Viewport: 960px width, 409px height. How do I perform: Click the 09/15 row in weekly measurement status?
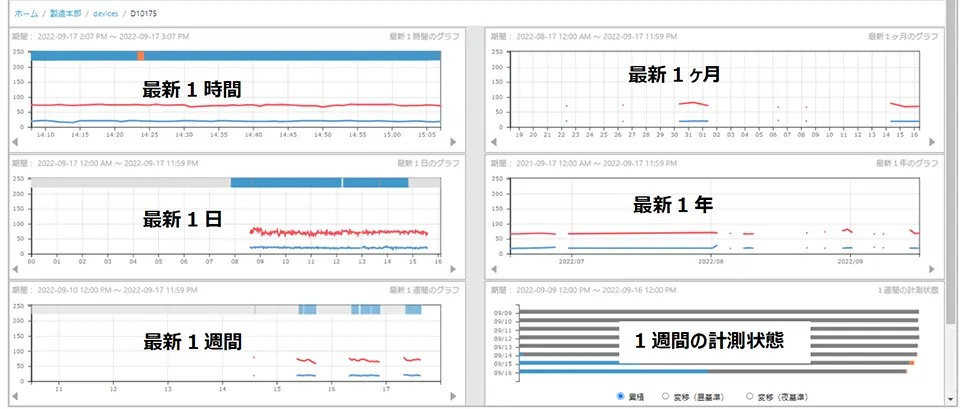pos(700,363)
